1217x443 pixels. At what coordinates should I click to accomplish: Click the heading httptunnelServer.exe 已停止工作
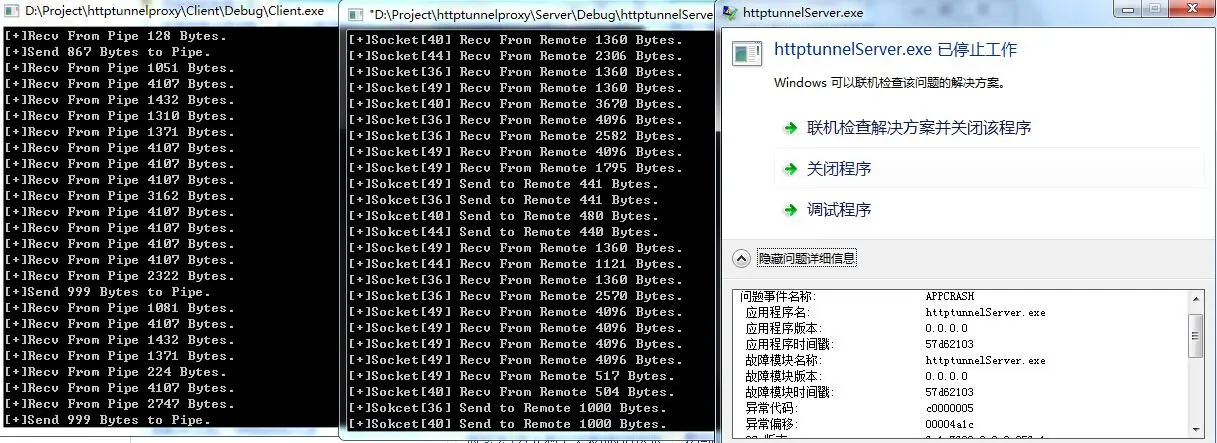click(x=896, y=49)
